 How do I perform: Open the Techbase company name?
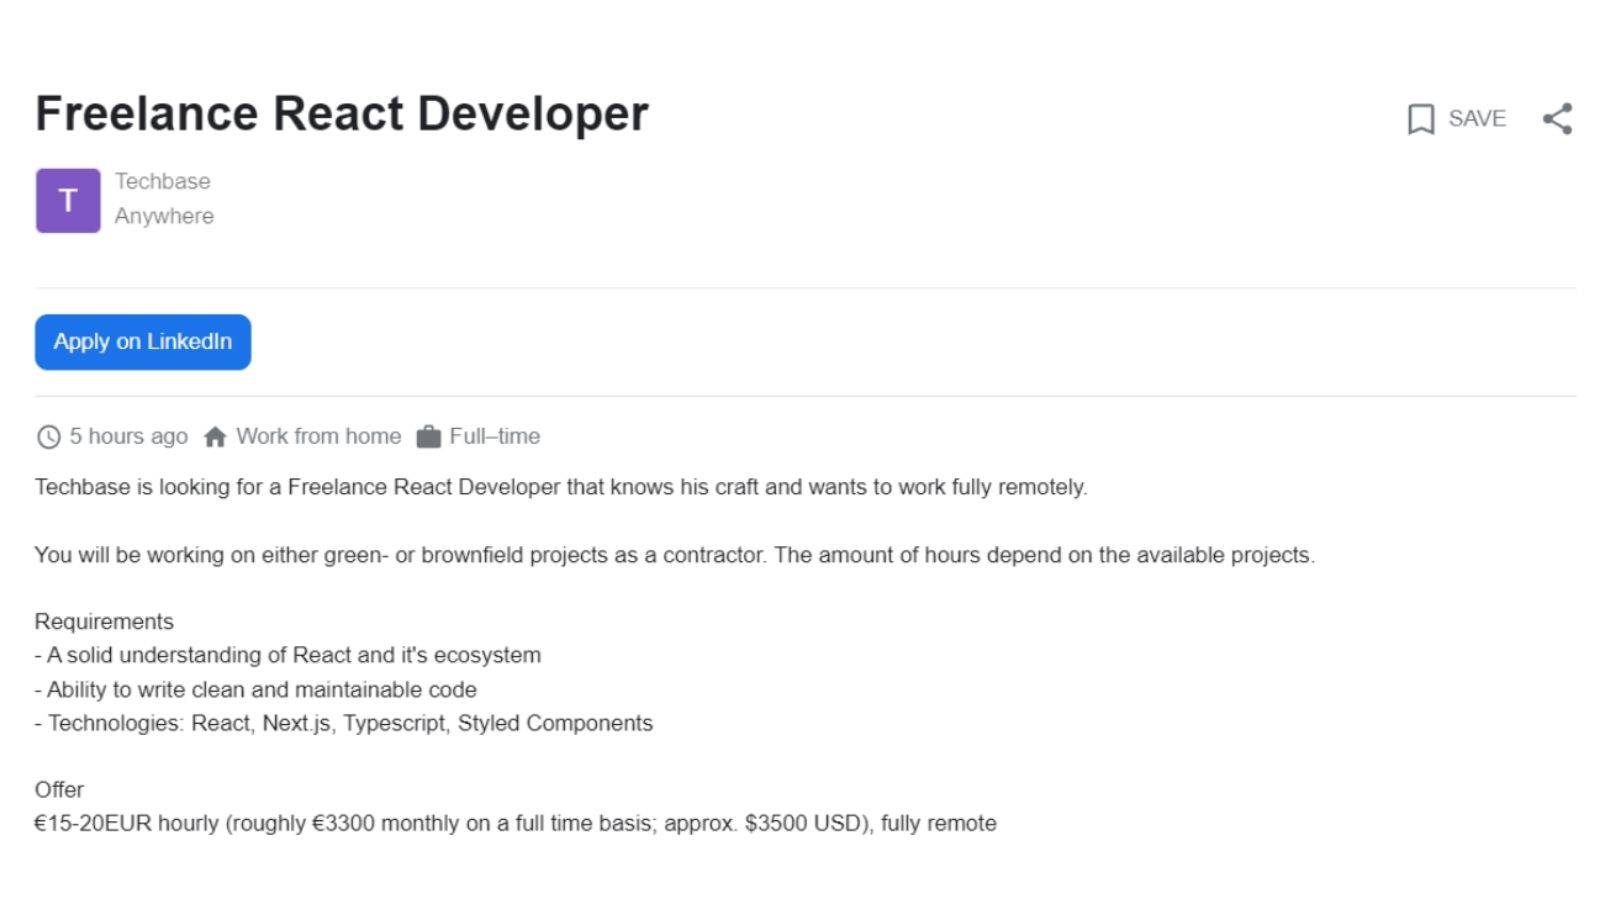pyautogui.click(x=162, y=182)
